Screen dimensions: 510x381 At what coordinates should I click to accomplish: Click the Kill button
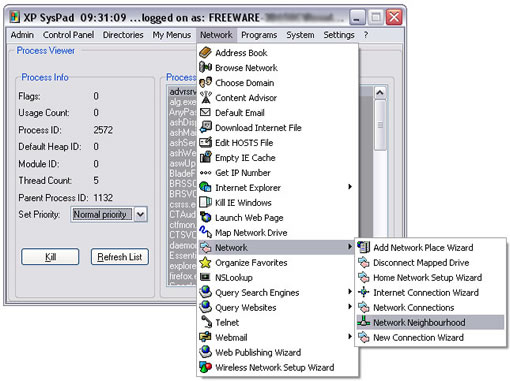click(x=50, y=257)
